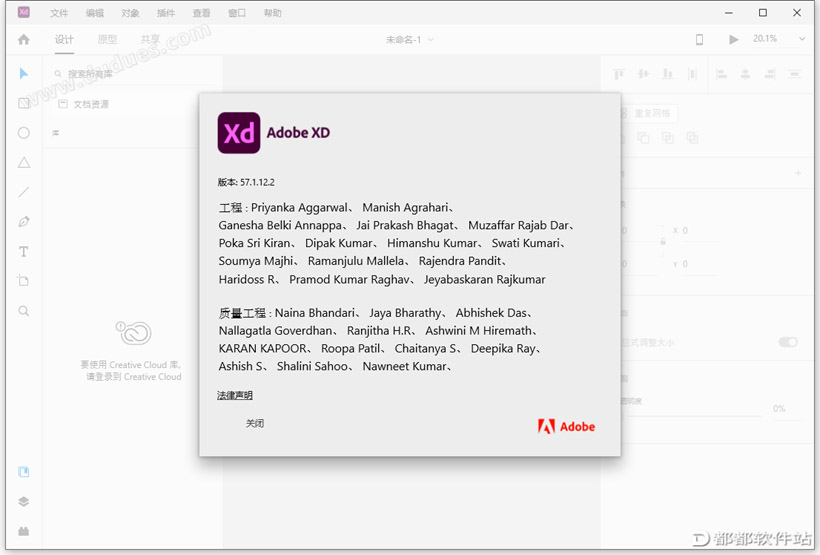Pick the Line tool

click(x=24, y=192)
